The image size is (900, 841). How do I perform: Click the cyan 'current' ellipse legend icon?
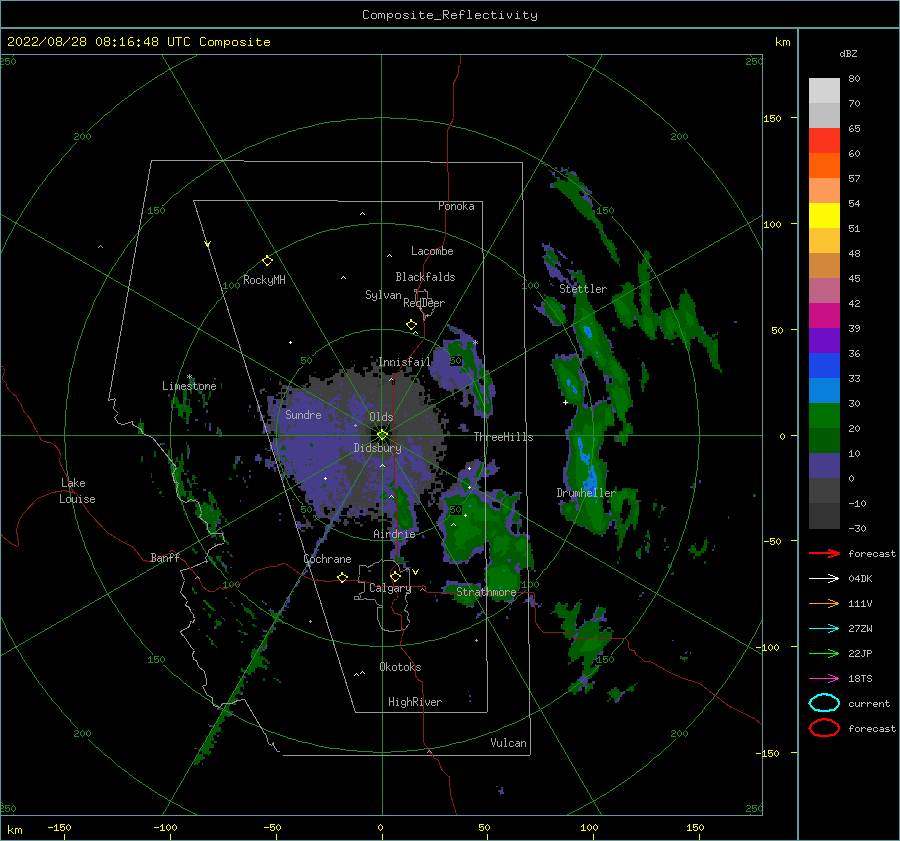point(824,703)
